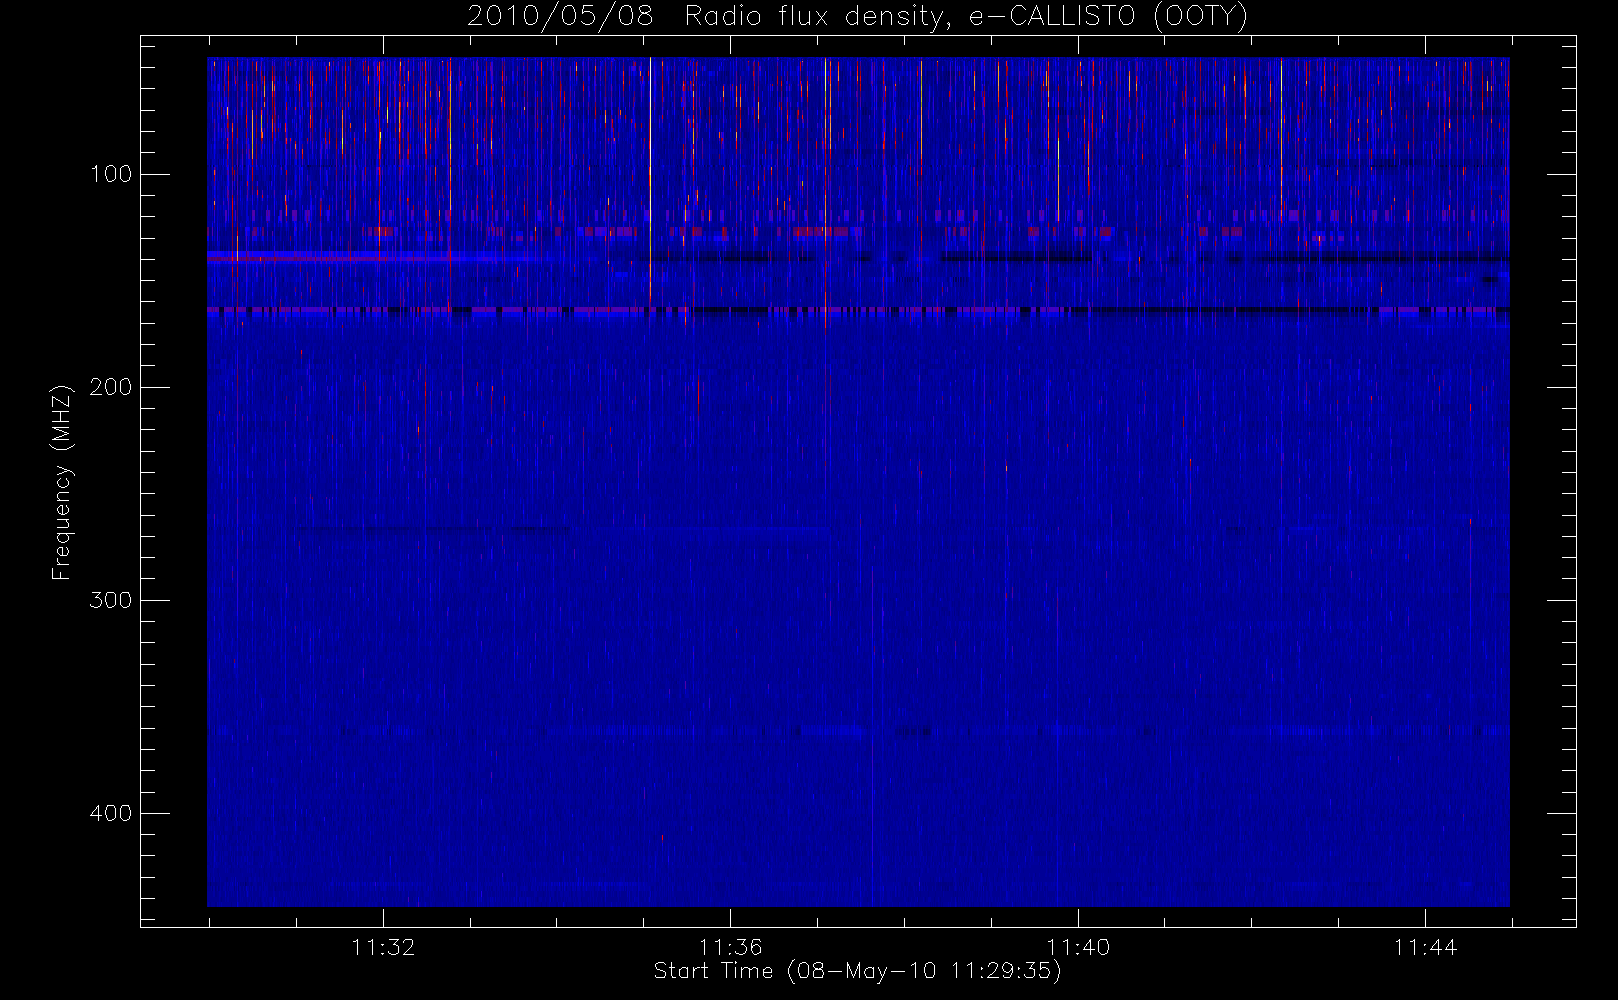Viewport: 1618px width, 1000px height.
Task: Click the 11:32 time tick label
Action: point(383,947)
